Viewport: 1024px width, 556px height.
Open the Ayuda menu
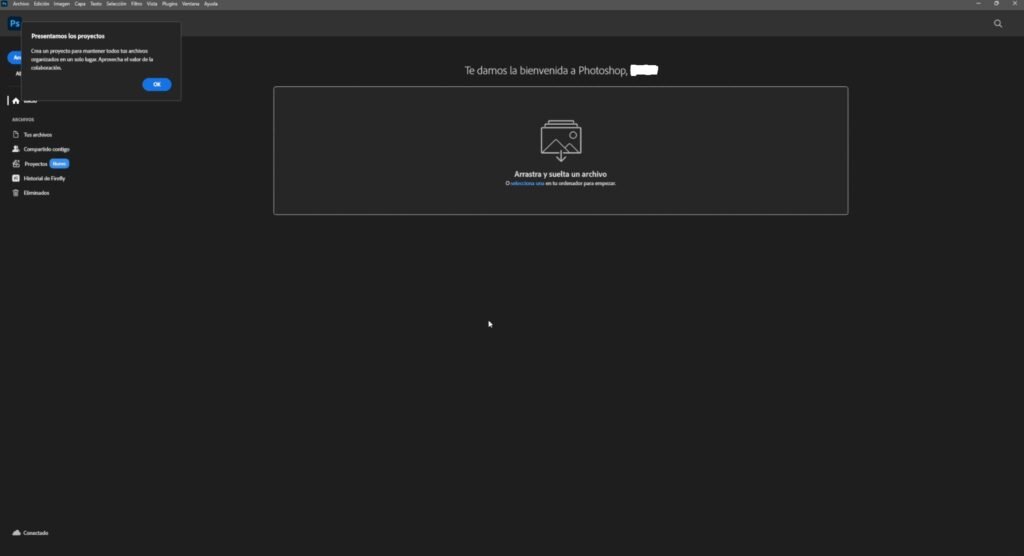coord(211,4)
